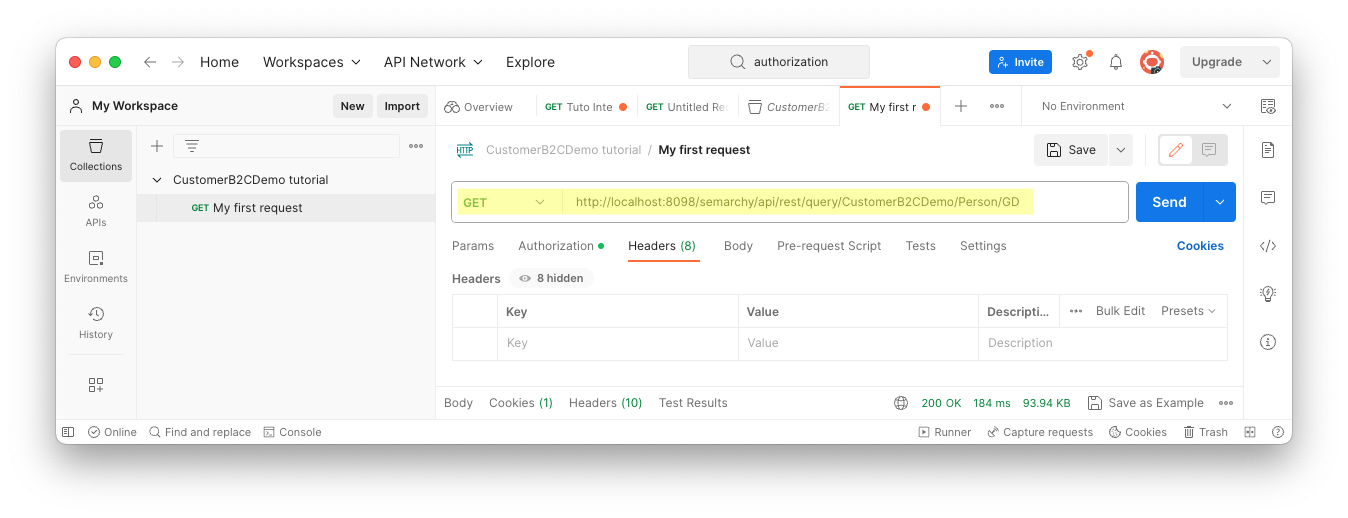Open the No Environment selector
This screenshot has height=518, width=1348.
1136,106
